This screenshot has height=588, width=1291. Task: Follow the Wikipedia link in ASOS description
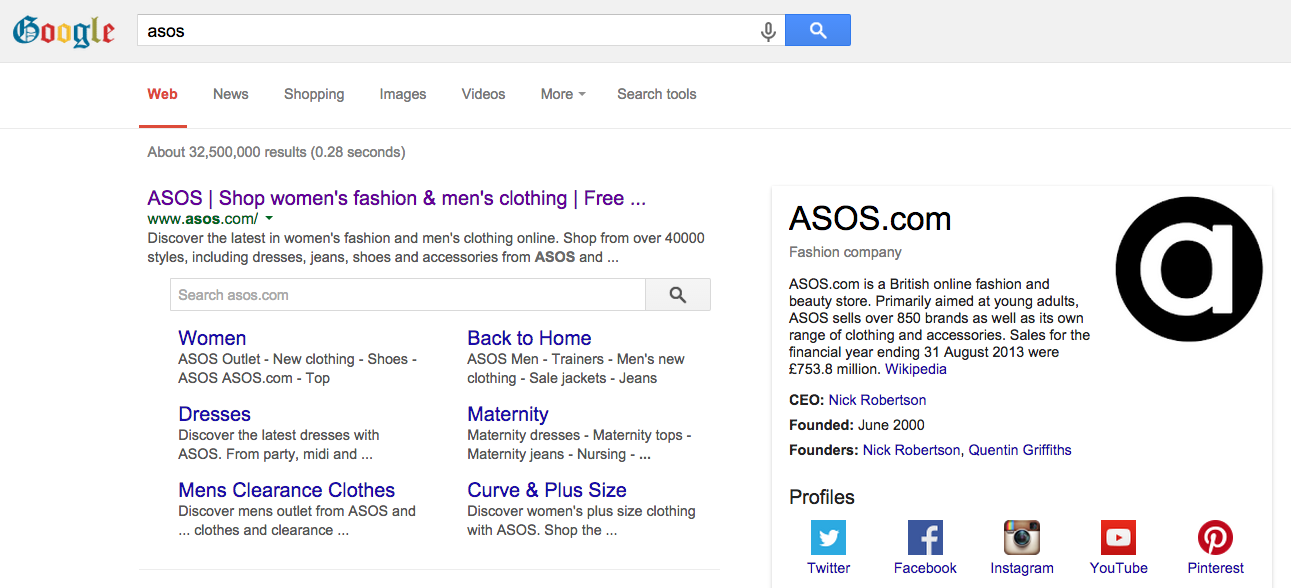click(916, 369)
